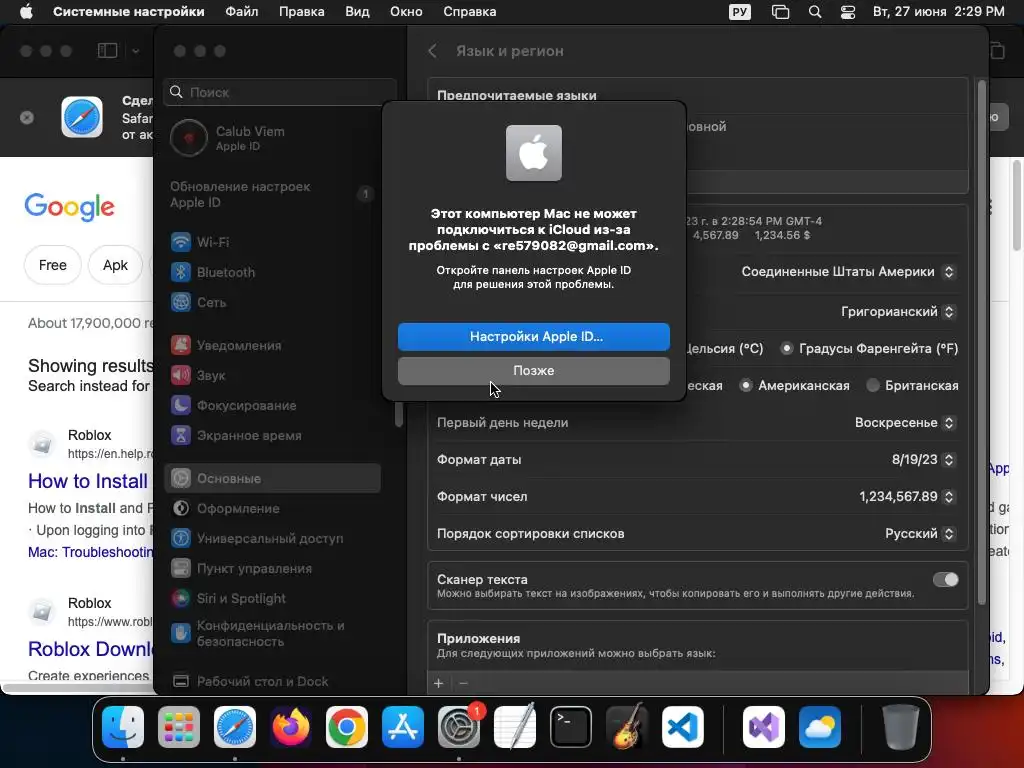Open Launchpad from the Dock
The image size is (1024, 768).
pos(179,727)
